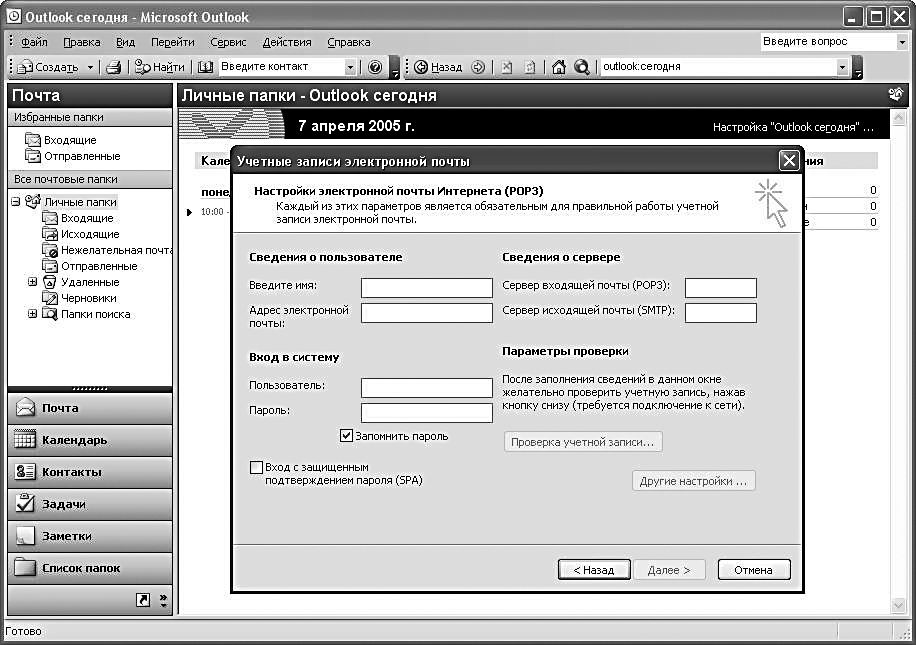Open the Создать button dropdown arrow
916x645 pixels.
pyautogui.click(x=90, y=67)
